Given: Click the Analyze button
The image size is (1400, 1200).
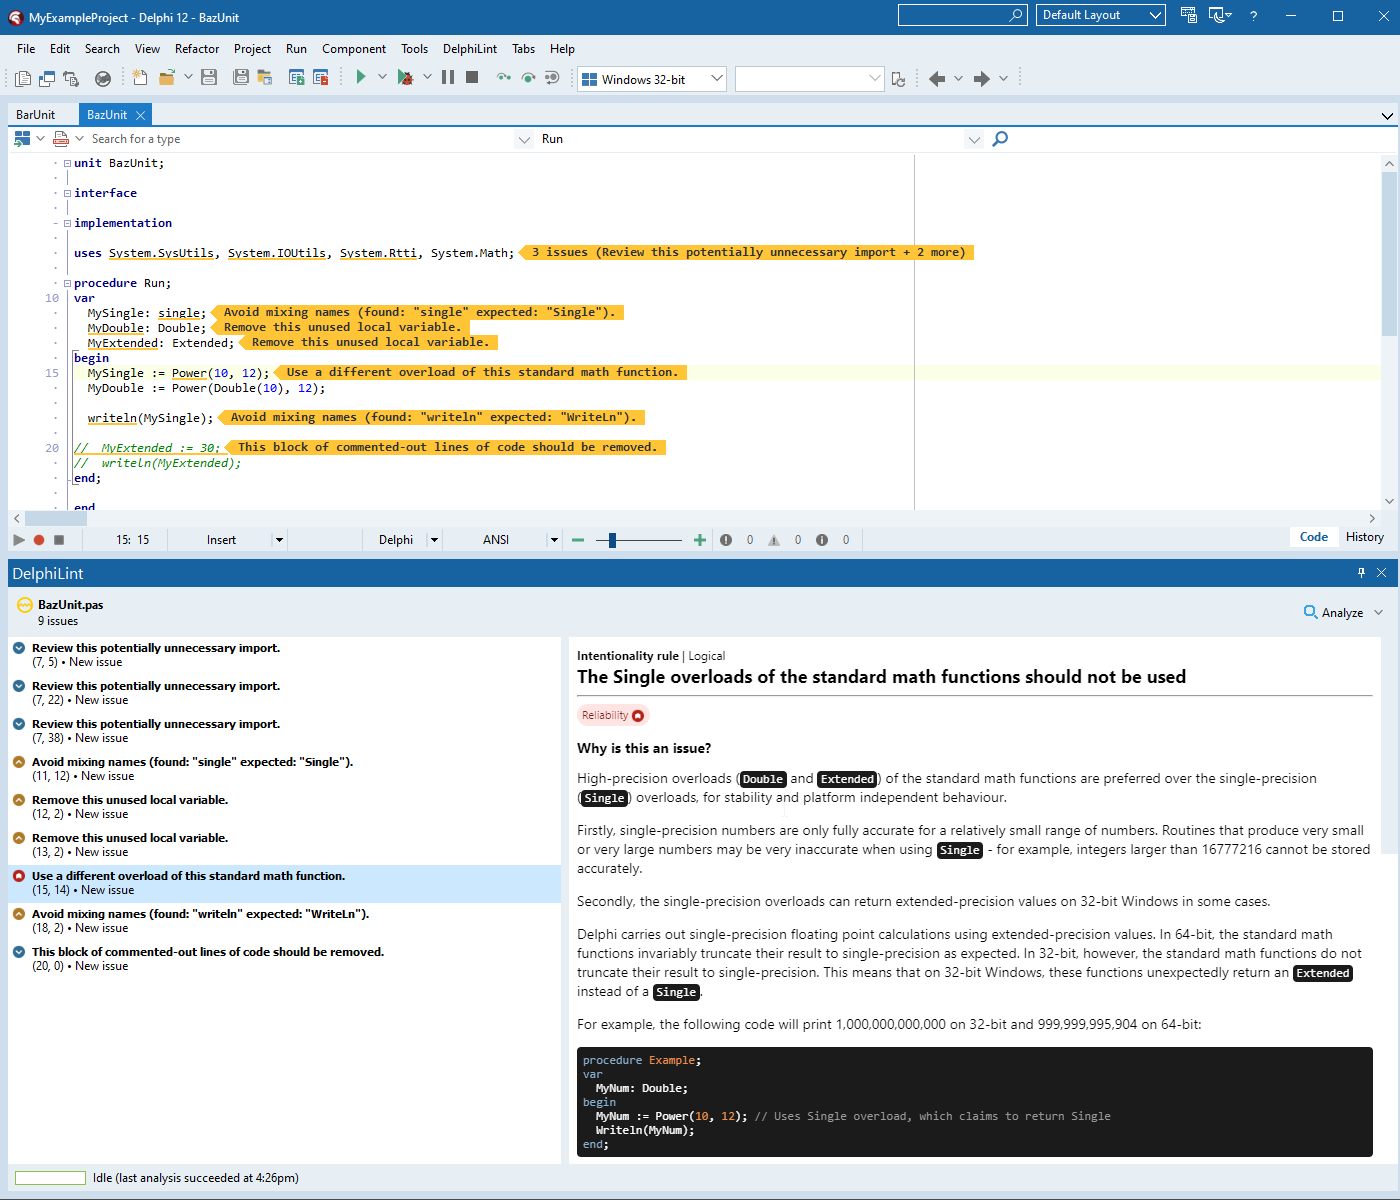Looking at the screenshot, I should (x=1333, y=613).
